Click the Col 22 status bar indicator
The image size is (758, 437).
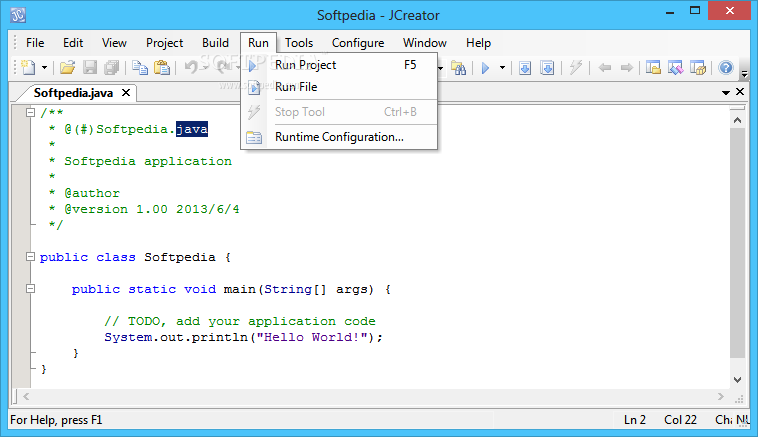680,420
